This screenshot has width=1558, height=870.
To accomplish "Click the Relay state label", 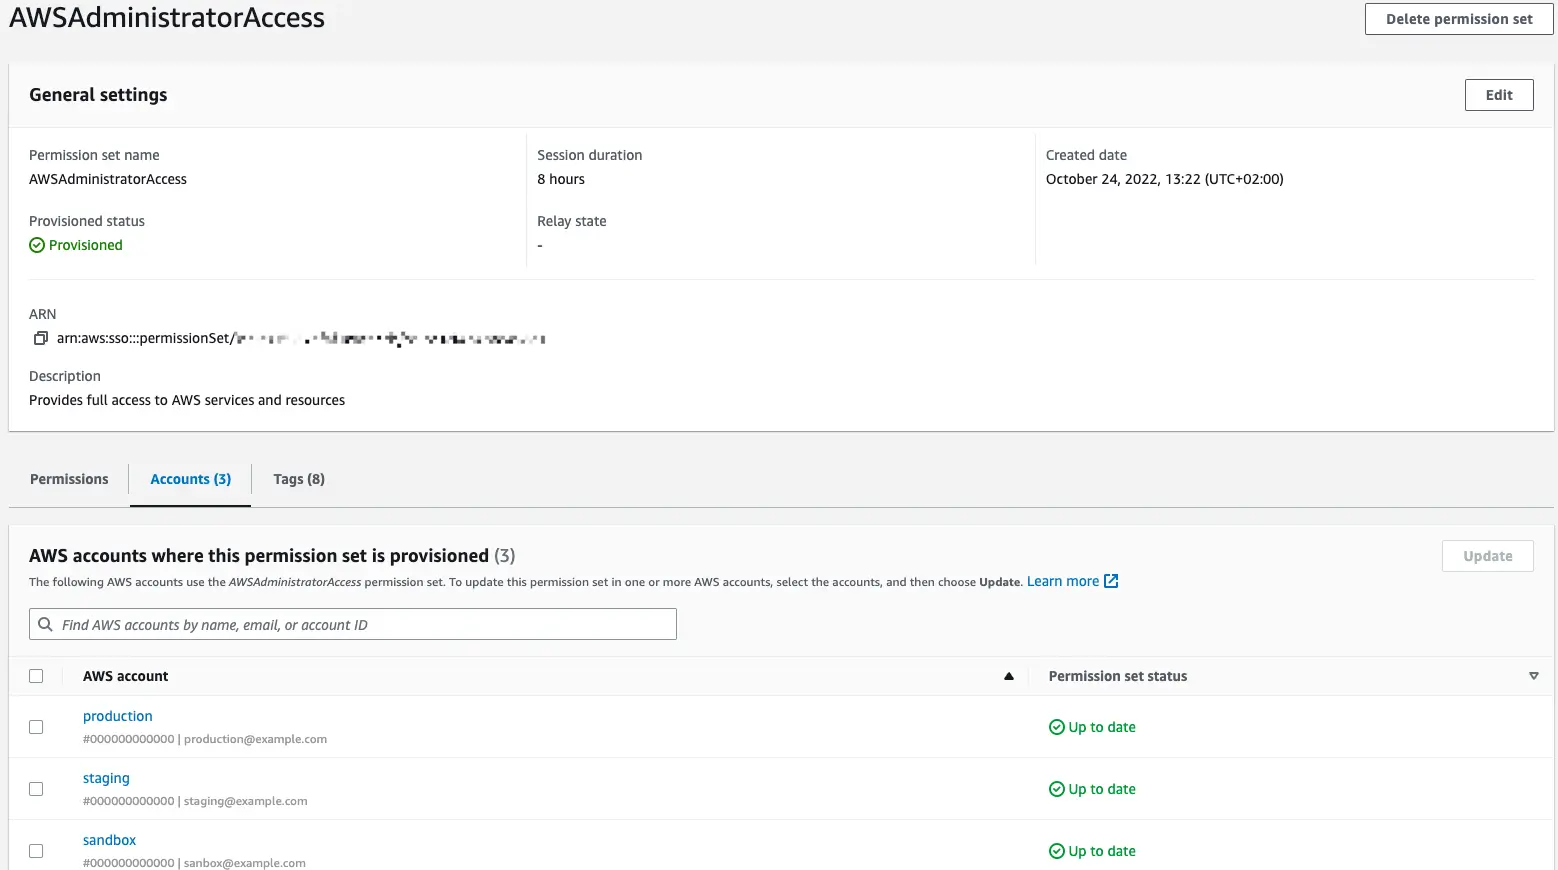I will click(x=572, y=221).
